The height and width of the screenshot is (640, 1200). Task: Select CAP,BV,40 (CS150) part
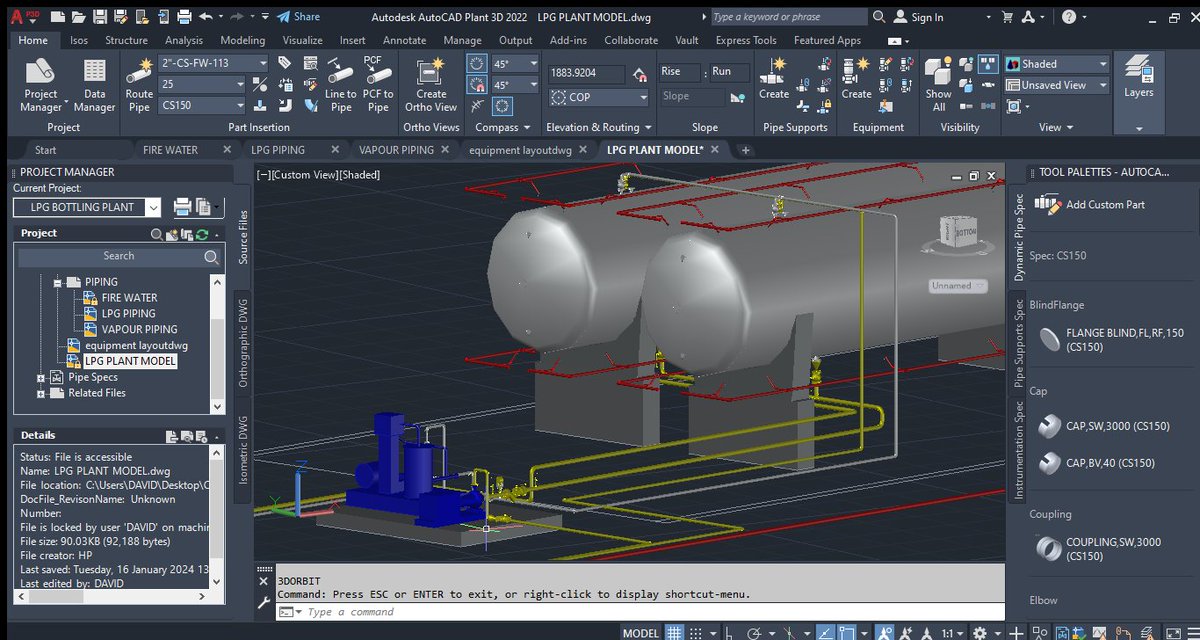tap(1095, 463)
